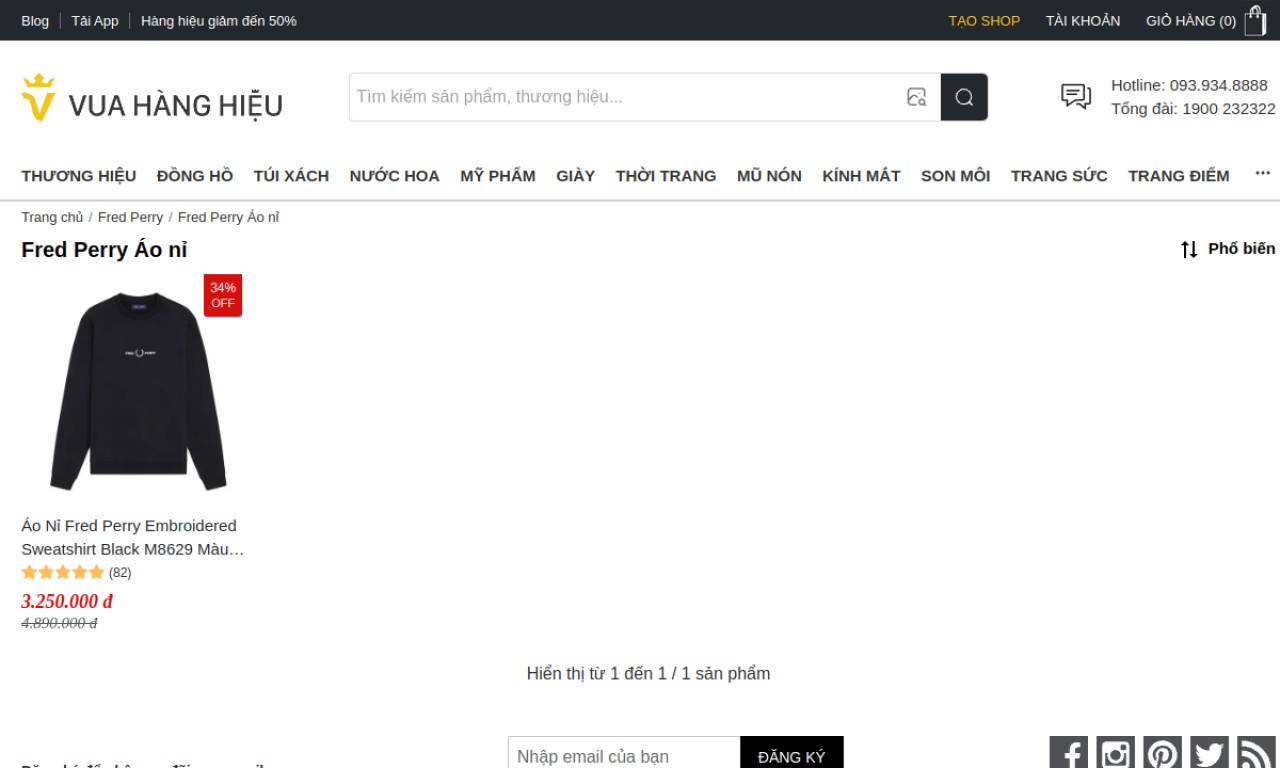The image size is (1280, 768).
Task: Open the chat support icon
Action: click(1076, 97)
